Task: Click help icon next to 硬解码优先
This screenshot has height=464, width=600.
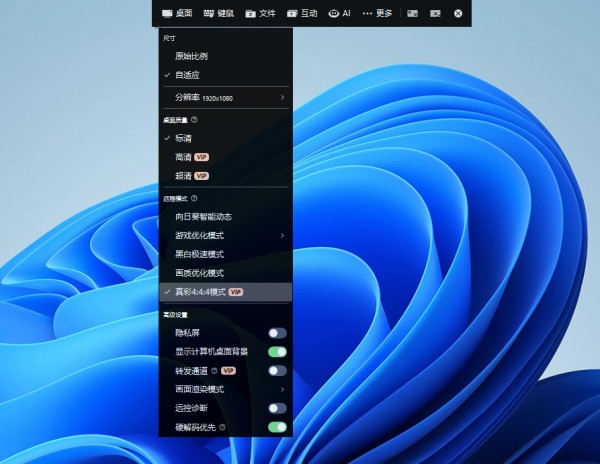Action: (222, 427)
